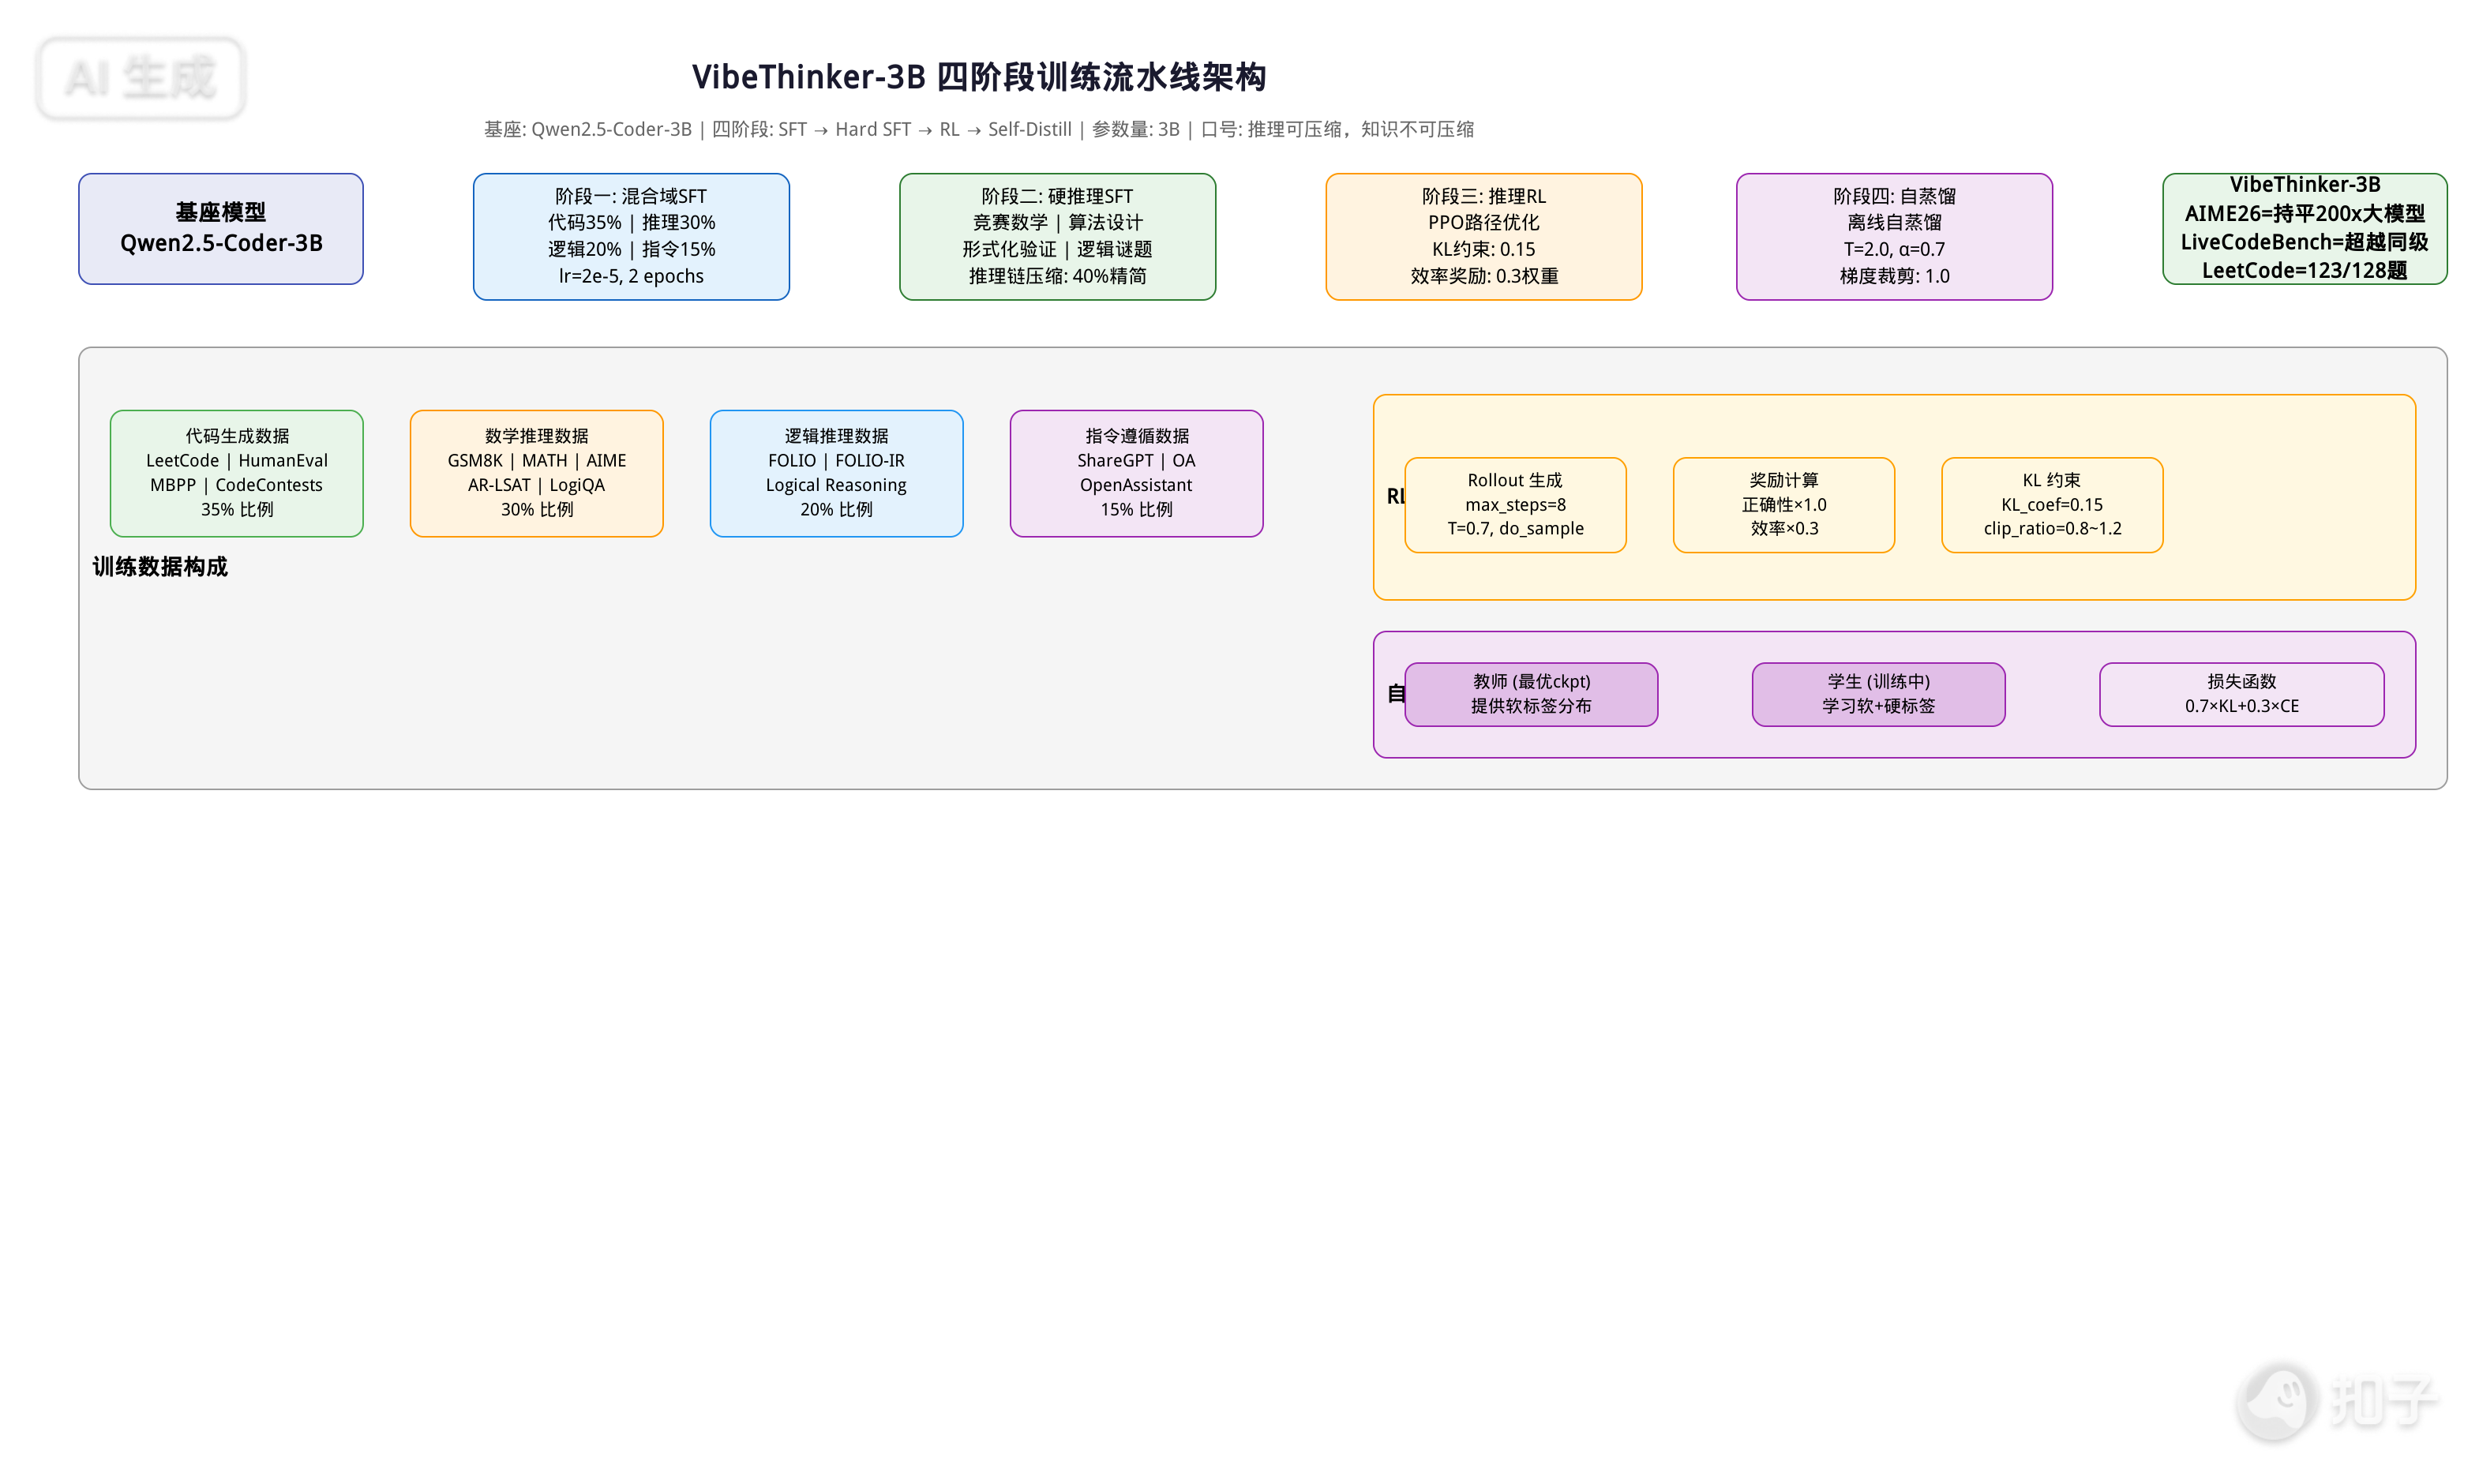
Task: Click the diagram title VibeThinker-3B 四阶段训练流水线架构
Action: pyautogui.click(x=979, y=77)
